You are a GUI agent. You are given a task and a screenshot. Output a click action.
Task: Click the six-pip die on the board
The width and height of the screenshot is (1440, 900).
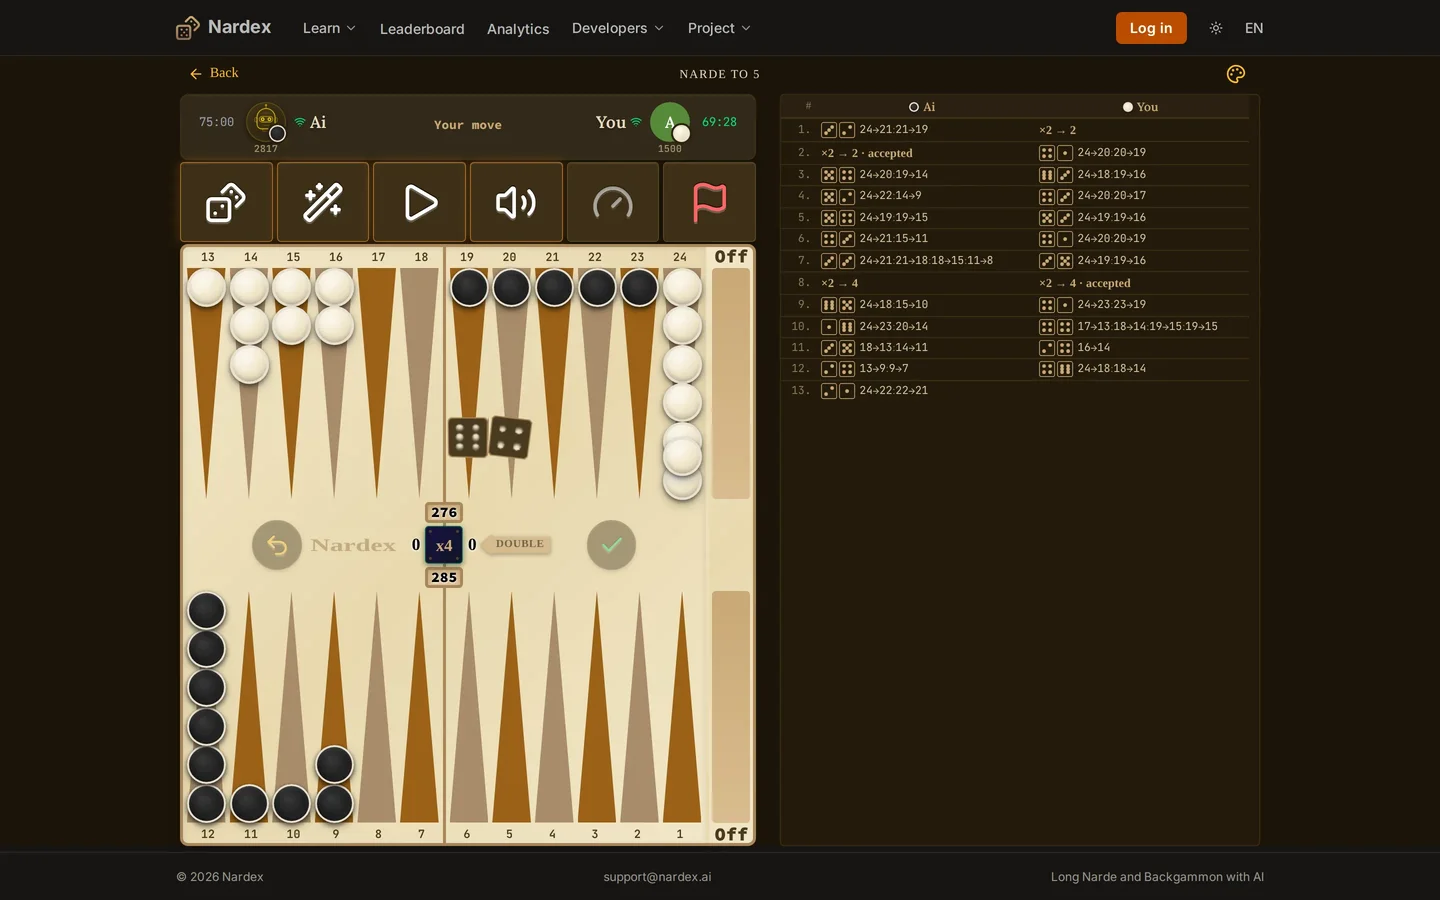click(467, 437)
